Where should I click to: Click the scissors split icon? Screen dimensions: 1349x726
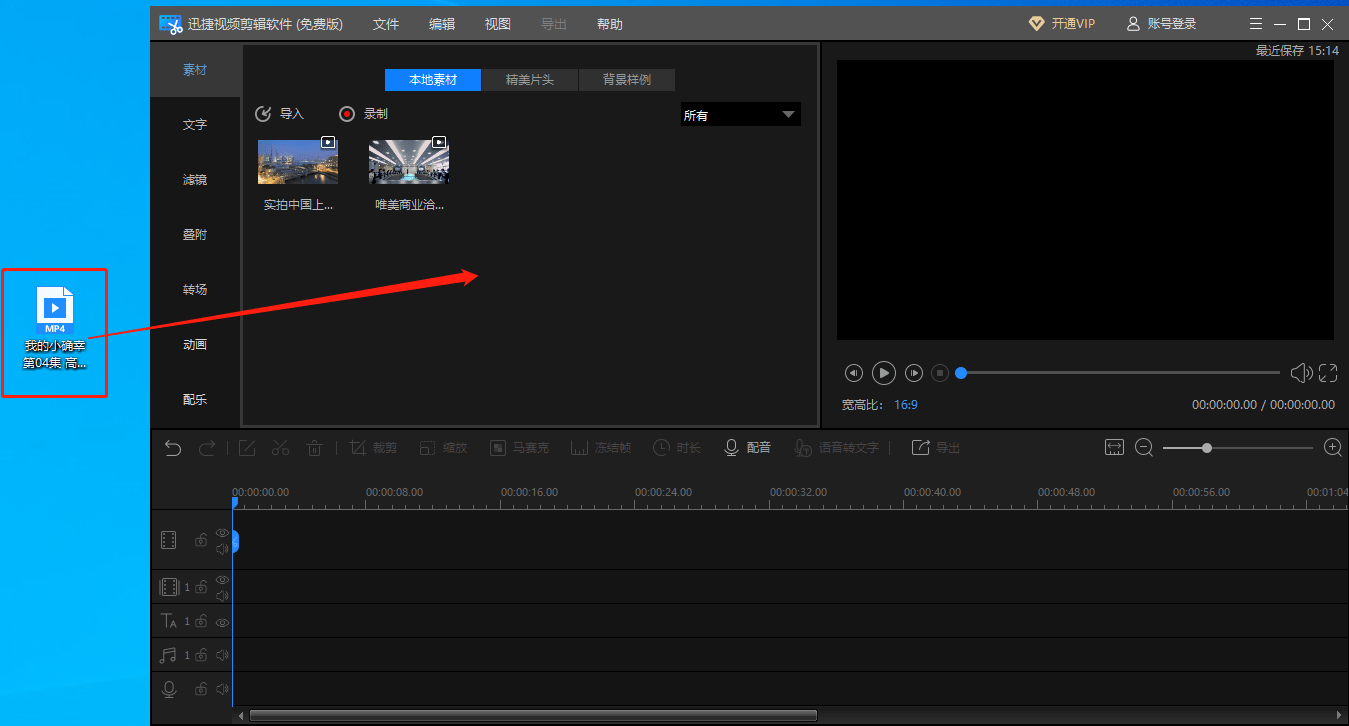[x=280, y=448]
